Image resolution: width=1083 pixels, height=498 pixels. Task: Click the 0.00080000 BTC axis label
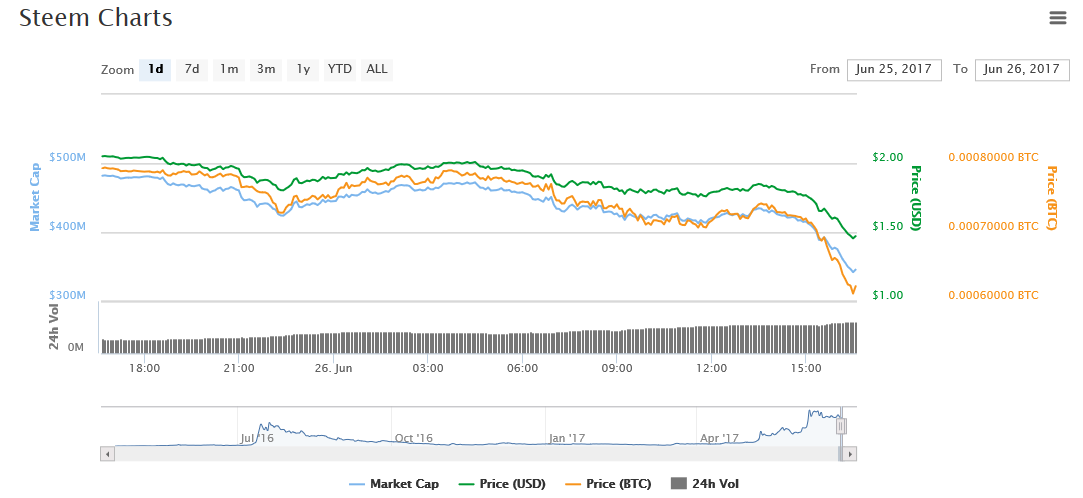993,157
